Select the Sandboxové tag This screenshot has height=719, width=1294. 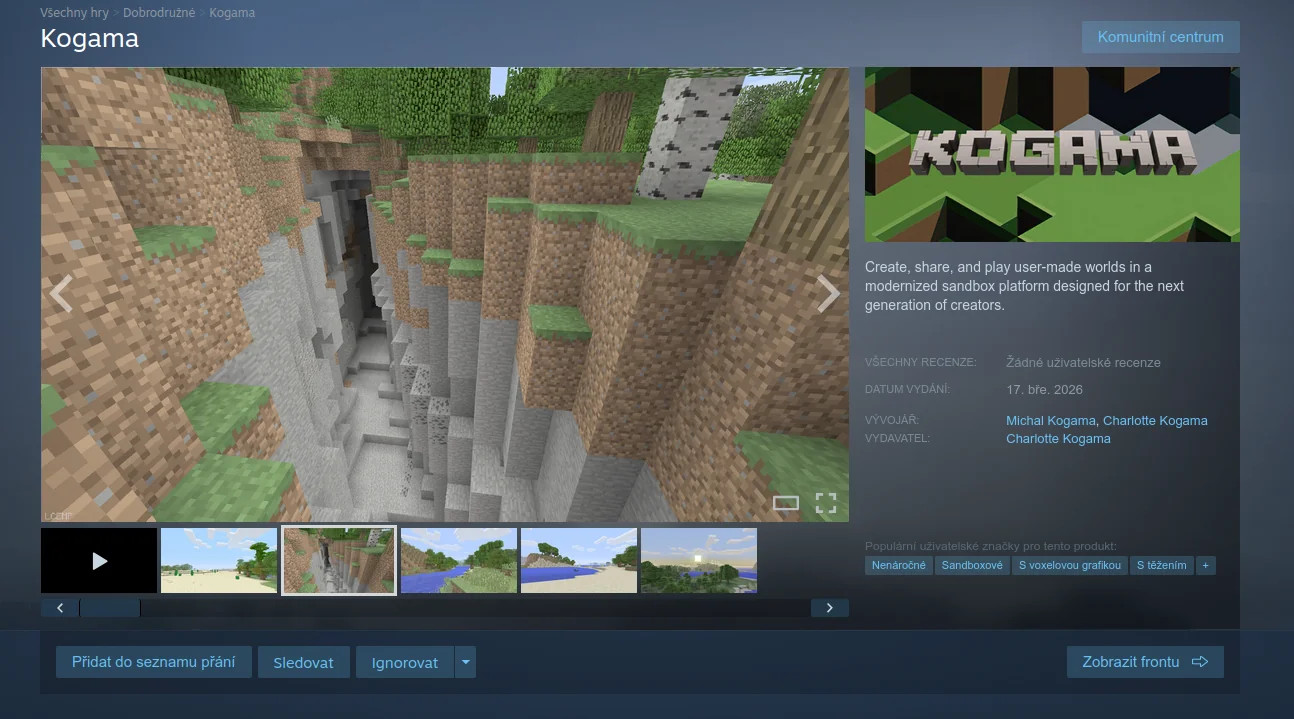pos(972,565)
